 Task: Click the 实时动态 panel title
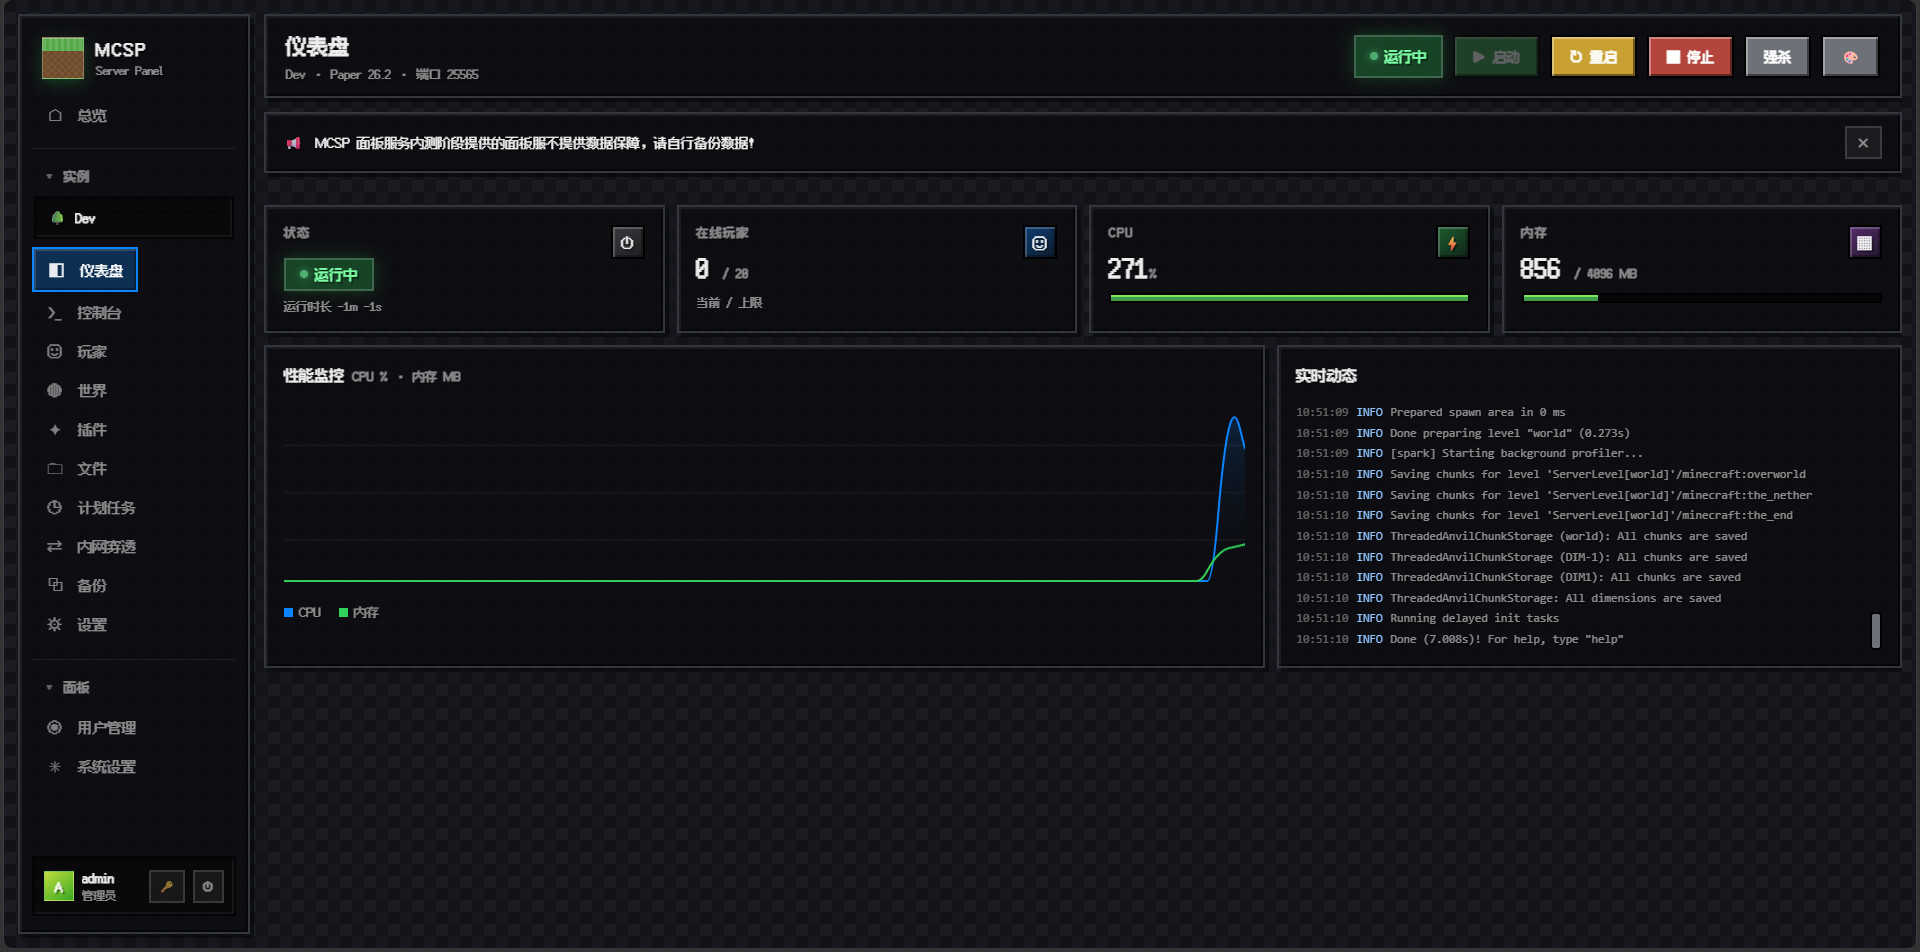(1325, 376)
